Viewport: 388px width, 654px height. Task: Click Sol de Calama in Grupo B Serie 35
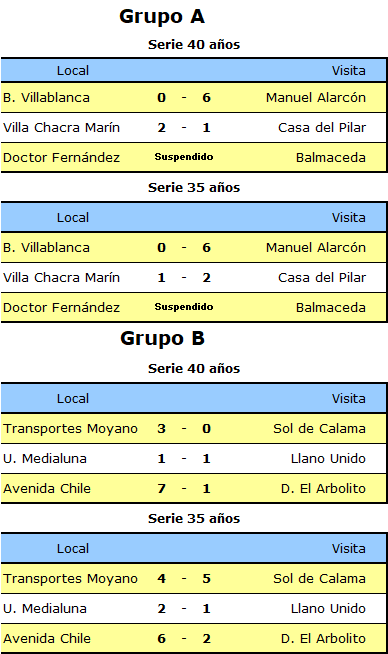[x=320, y=579]
